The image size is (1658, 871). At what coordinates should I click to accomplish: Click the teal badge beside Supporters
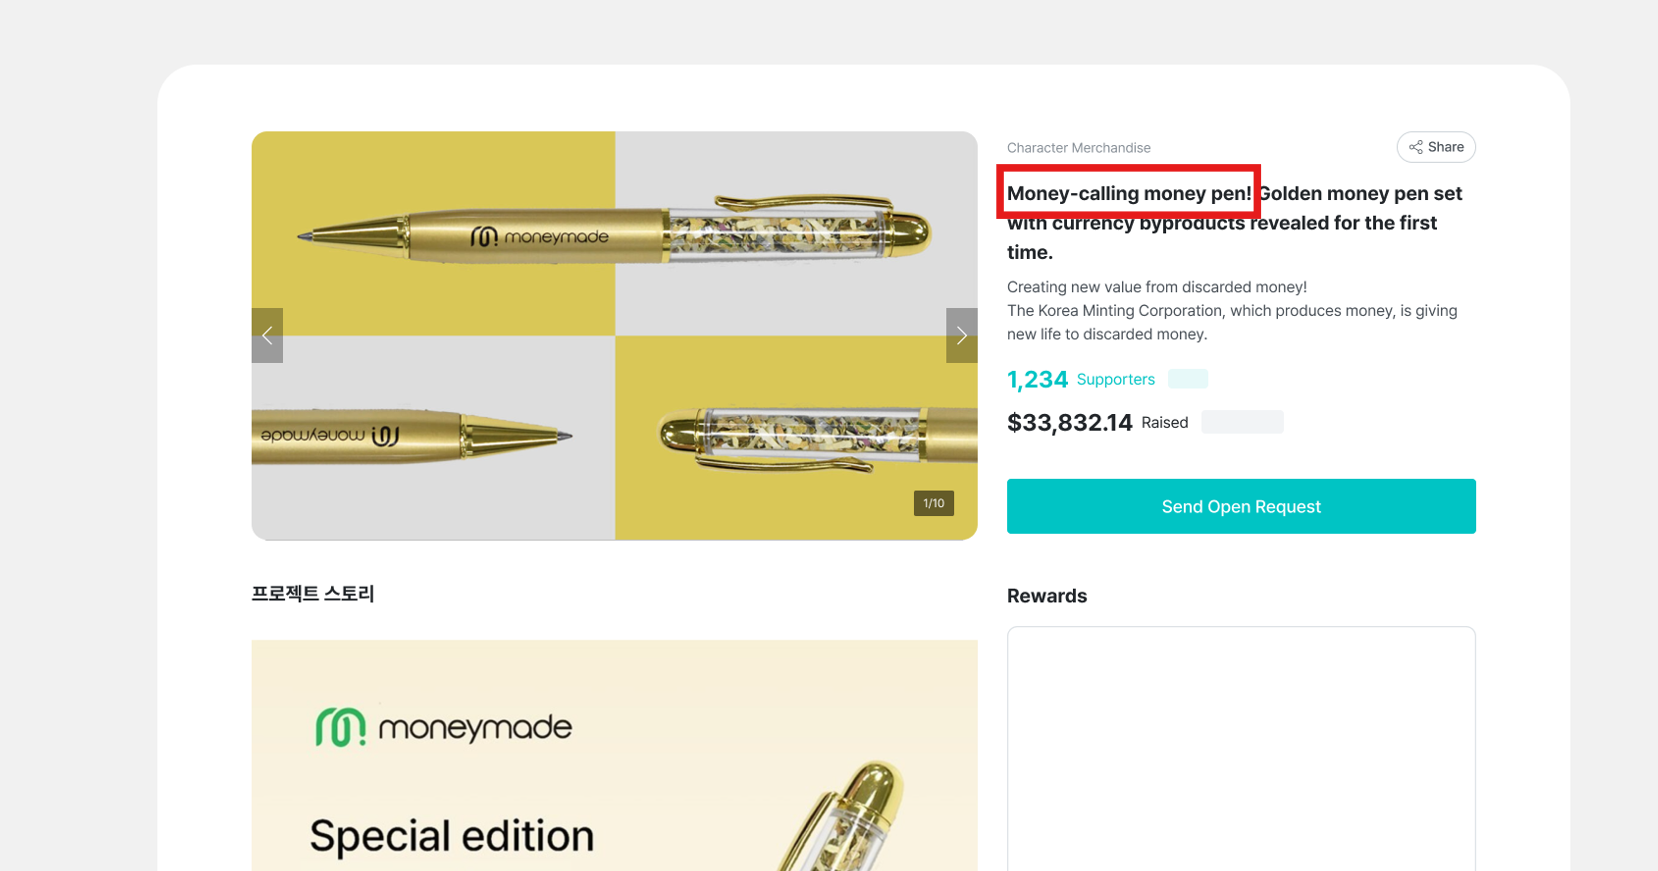pos(1187,379)
